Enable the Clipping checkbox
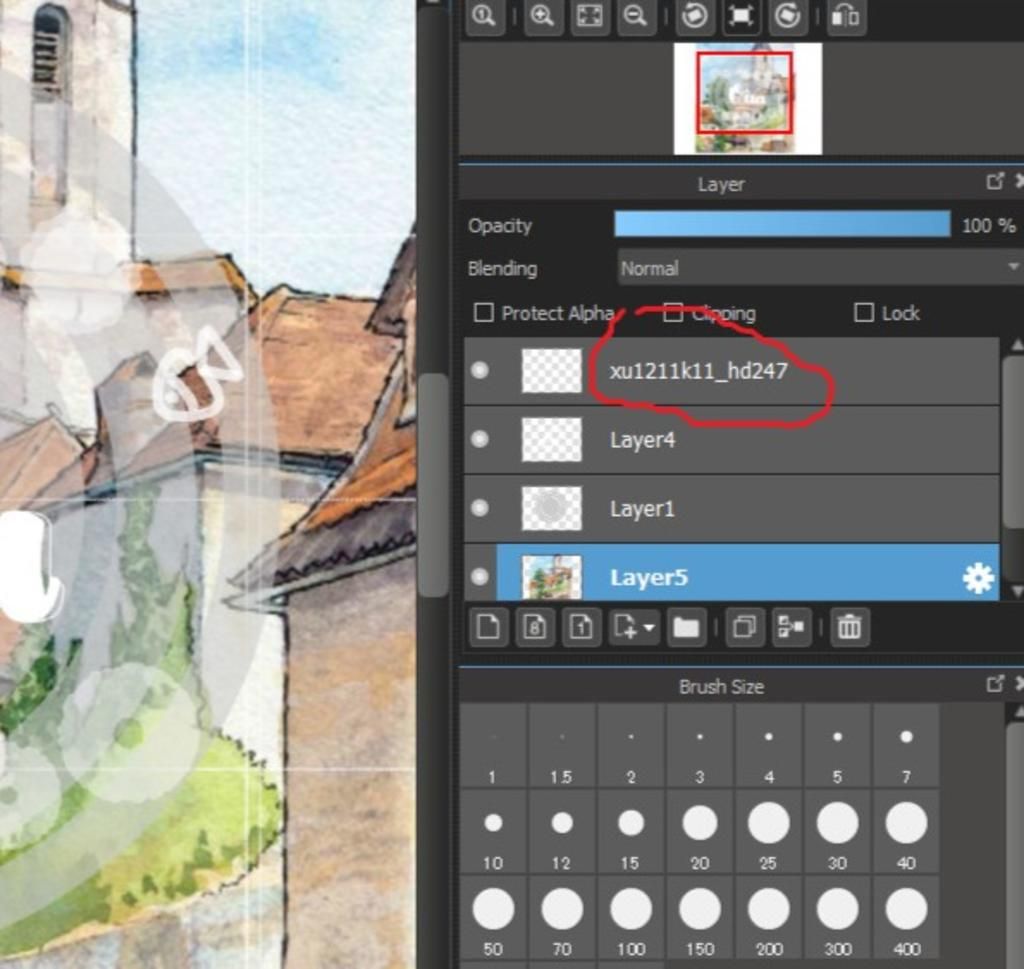Screen dimensions: 1024x969 click(x=673, y=313)
